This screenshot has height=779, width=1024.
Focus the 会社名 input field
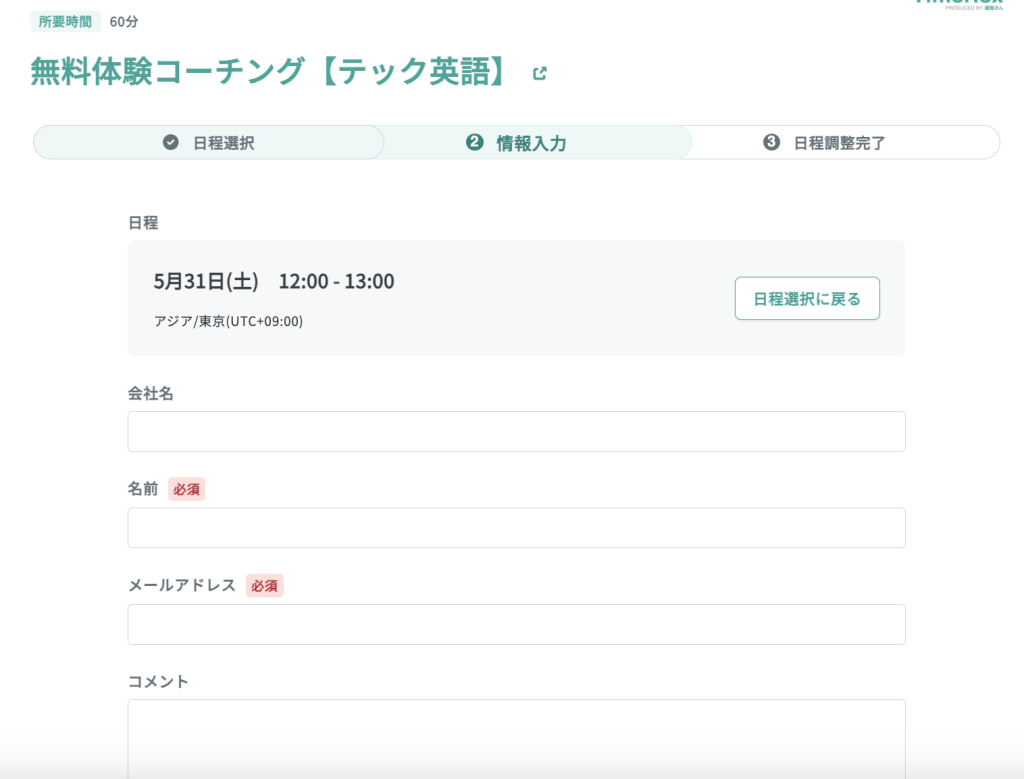[516, 431]
